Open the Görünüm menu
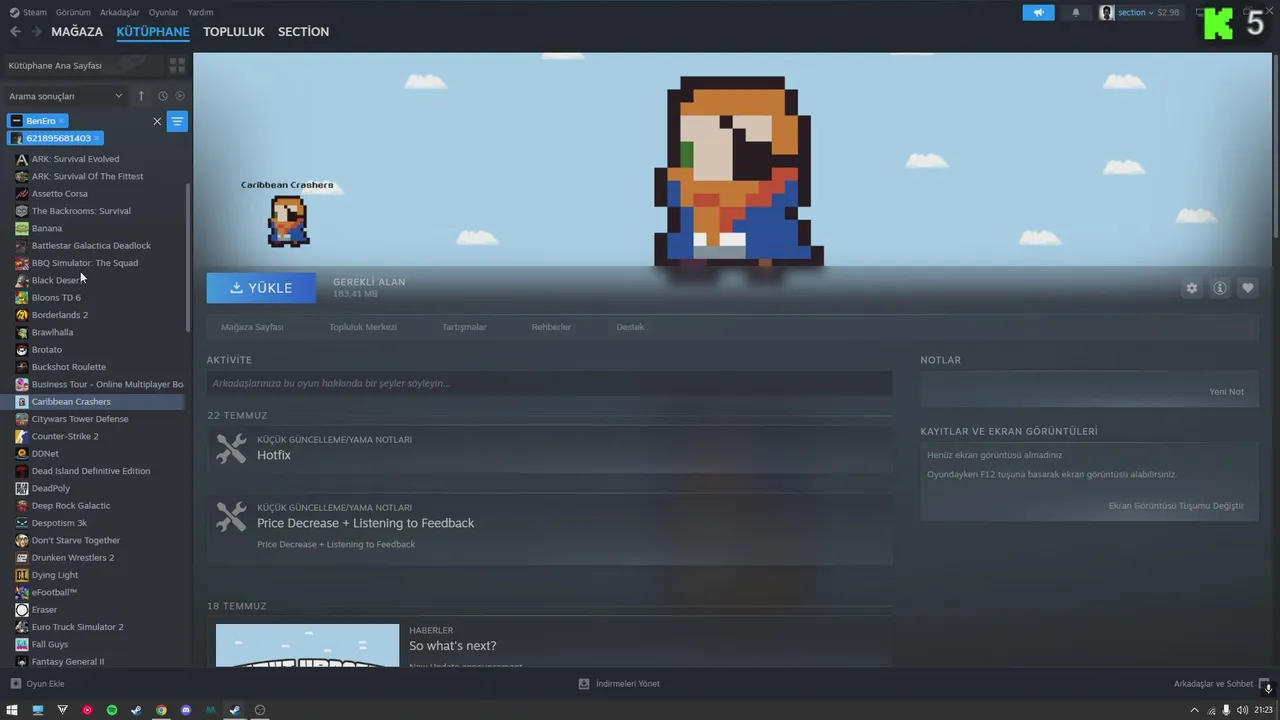Viewport: 1280px width, 720px height. [x=73, y=12]
